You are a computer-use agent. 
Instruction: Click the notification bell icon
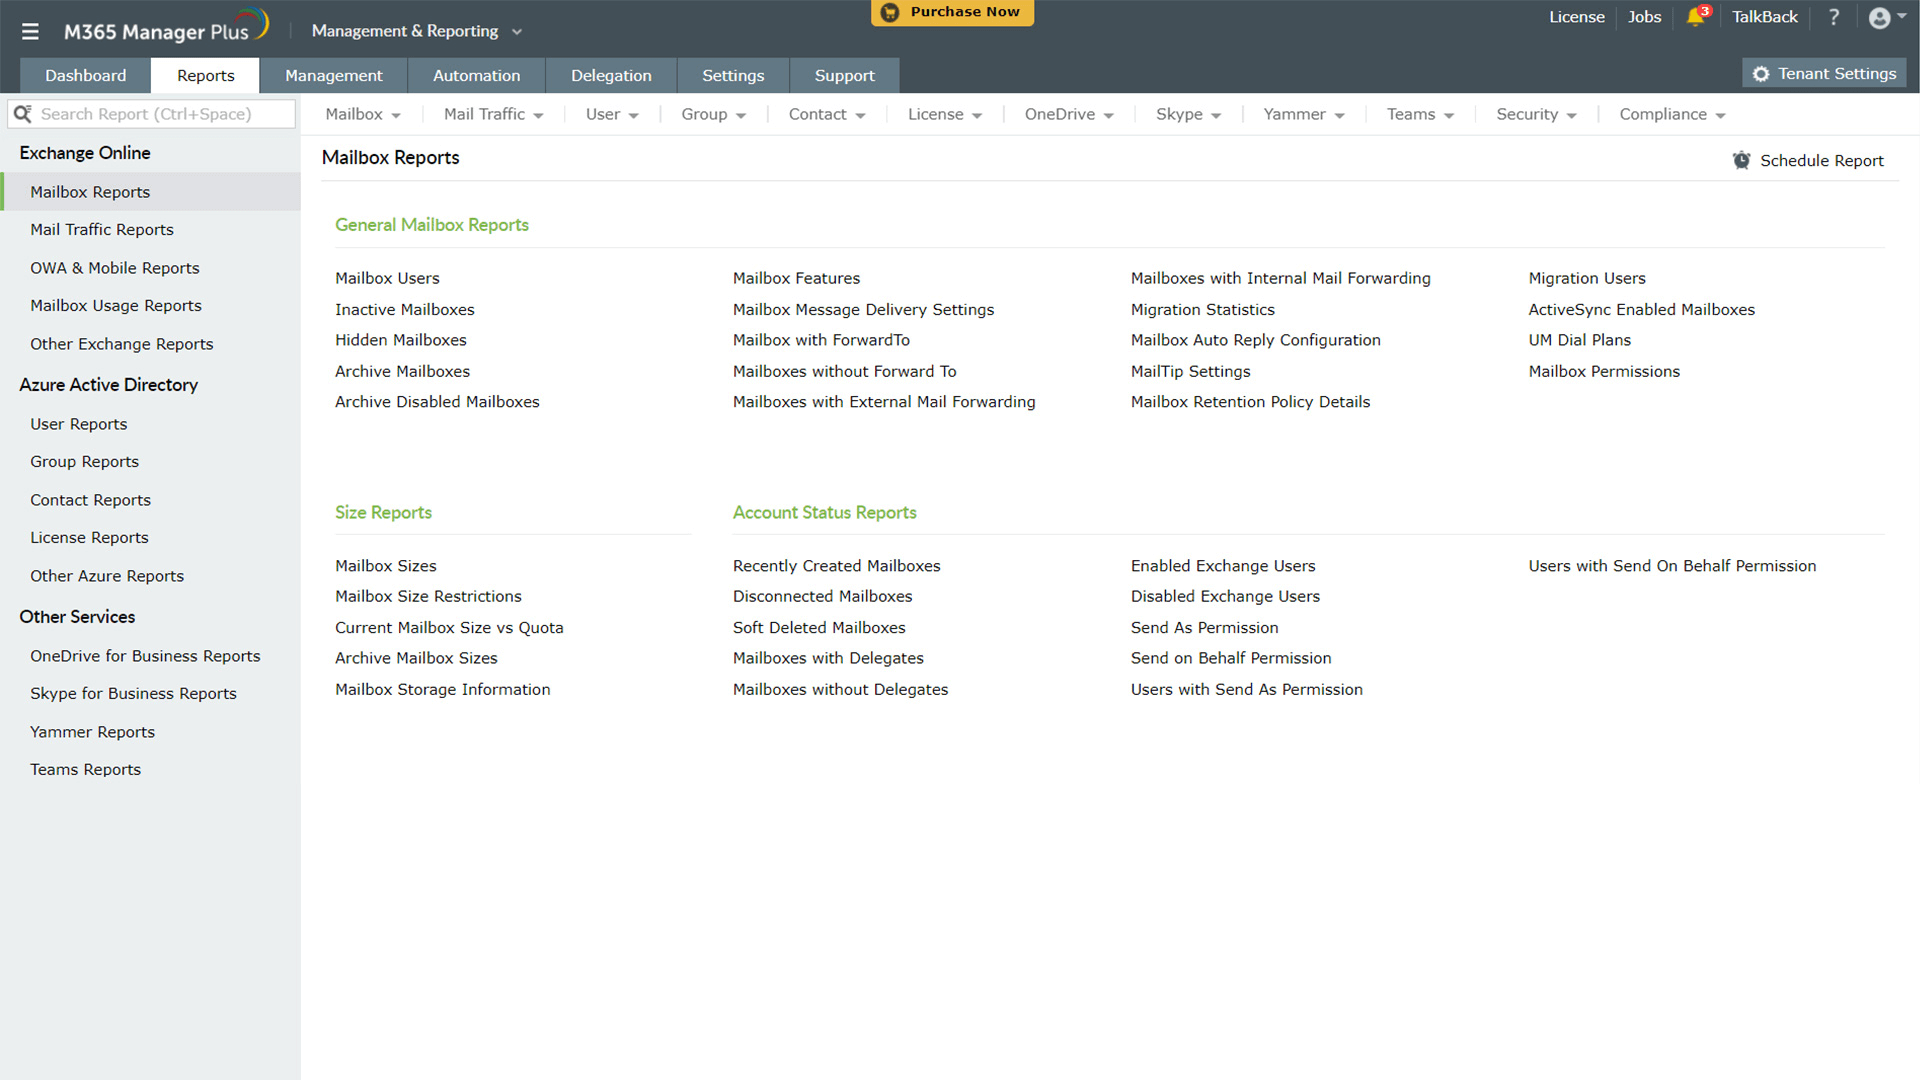1695,17
